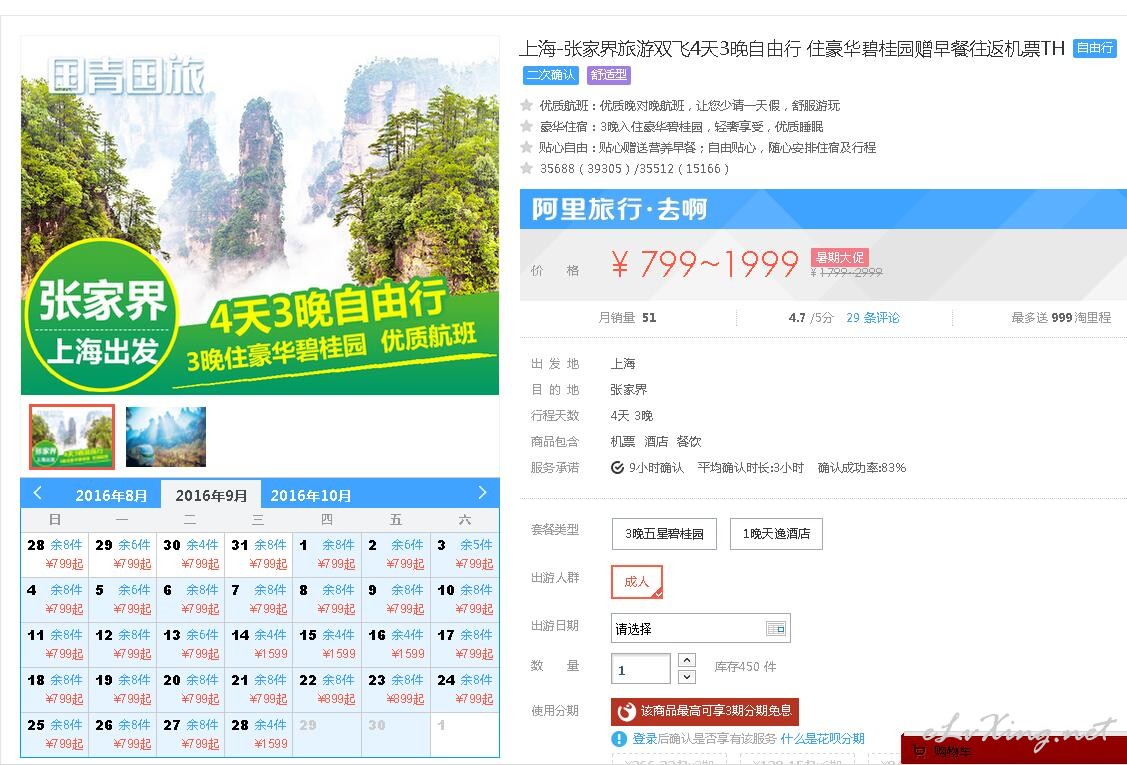Click the 自由行 tag next to the title
Viewport: 1127px width, 765px height.
tap(1095, 48)
